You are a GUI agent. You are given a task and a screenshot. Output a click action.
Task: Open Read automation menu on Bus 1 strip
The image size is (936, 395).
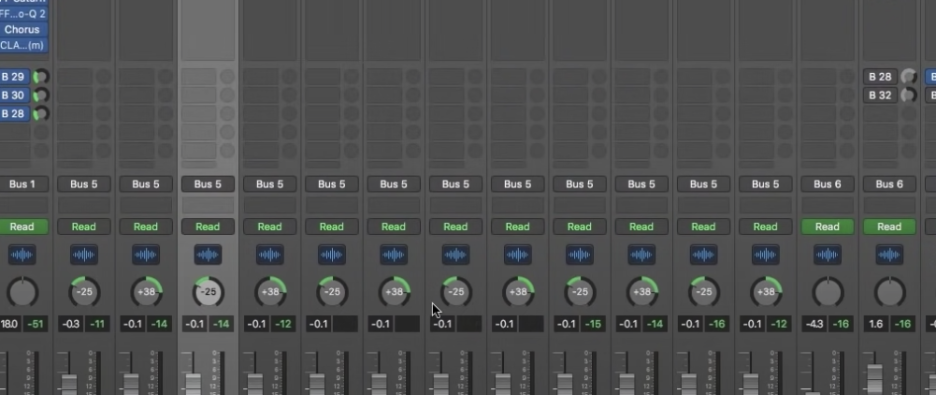pyautogui.click(x=22, y=227)
